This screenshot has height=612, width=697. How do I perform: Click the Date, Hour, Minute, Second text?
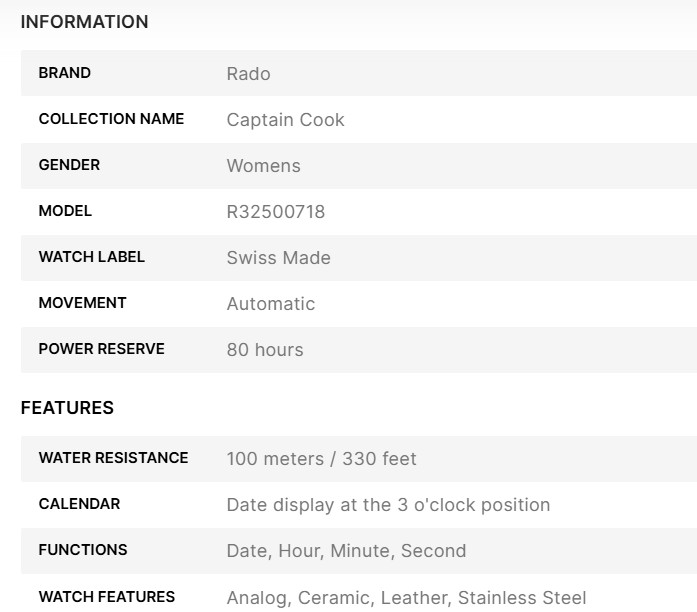[346, 551]
